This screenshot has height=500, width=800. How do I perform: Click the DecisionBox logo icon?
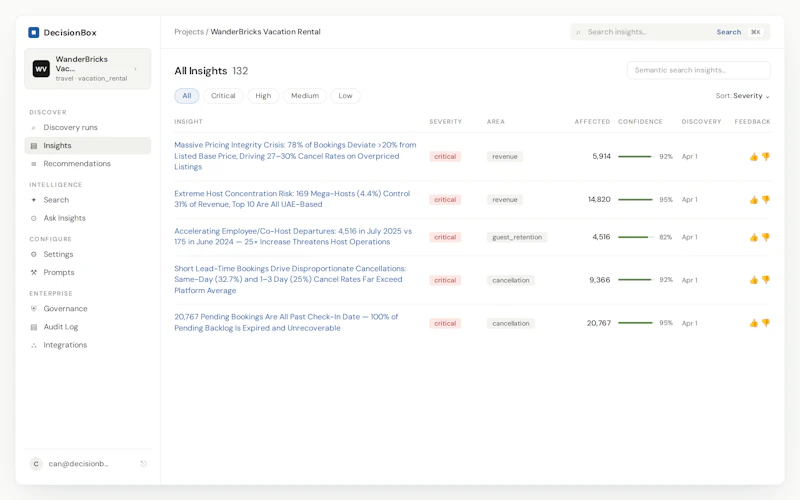coord(34,33)
